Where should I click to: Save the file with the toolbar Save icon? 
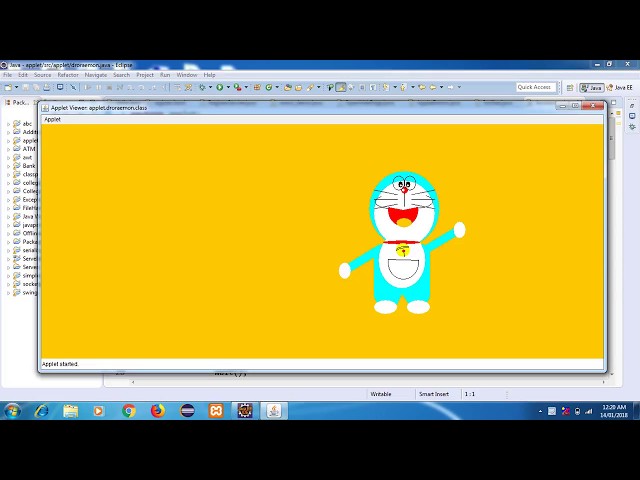(x=26, y=87)
